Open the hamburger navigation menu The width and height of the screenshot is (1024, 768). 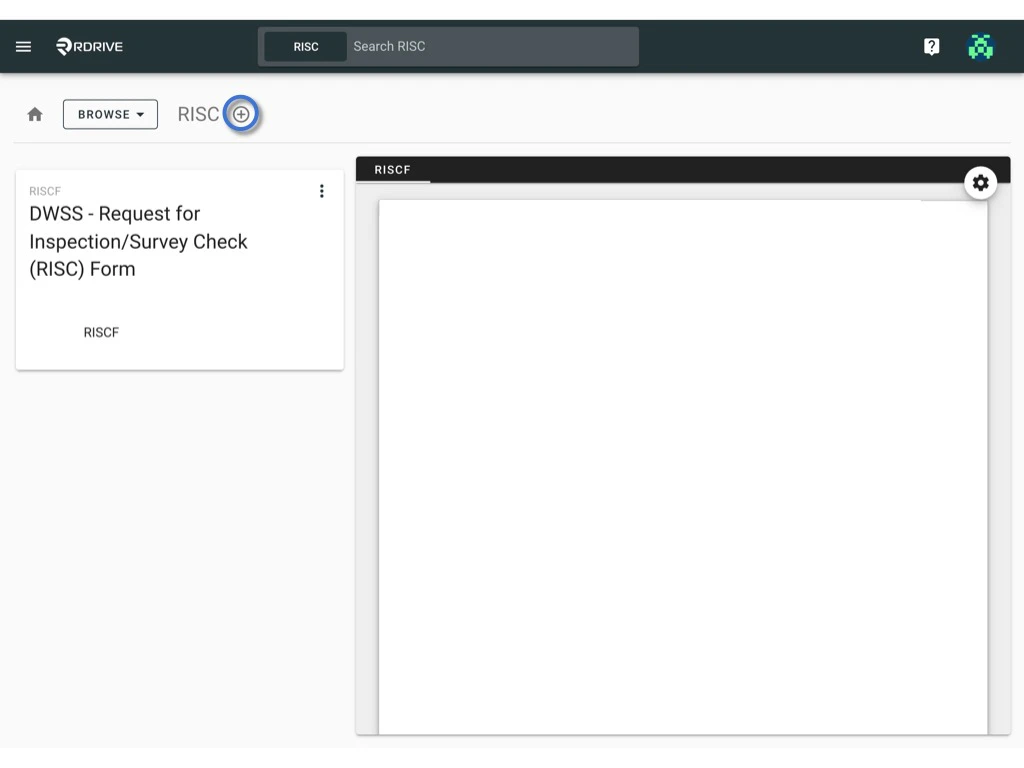[23, 46]
